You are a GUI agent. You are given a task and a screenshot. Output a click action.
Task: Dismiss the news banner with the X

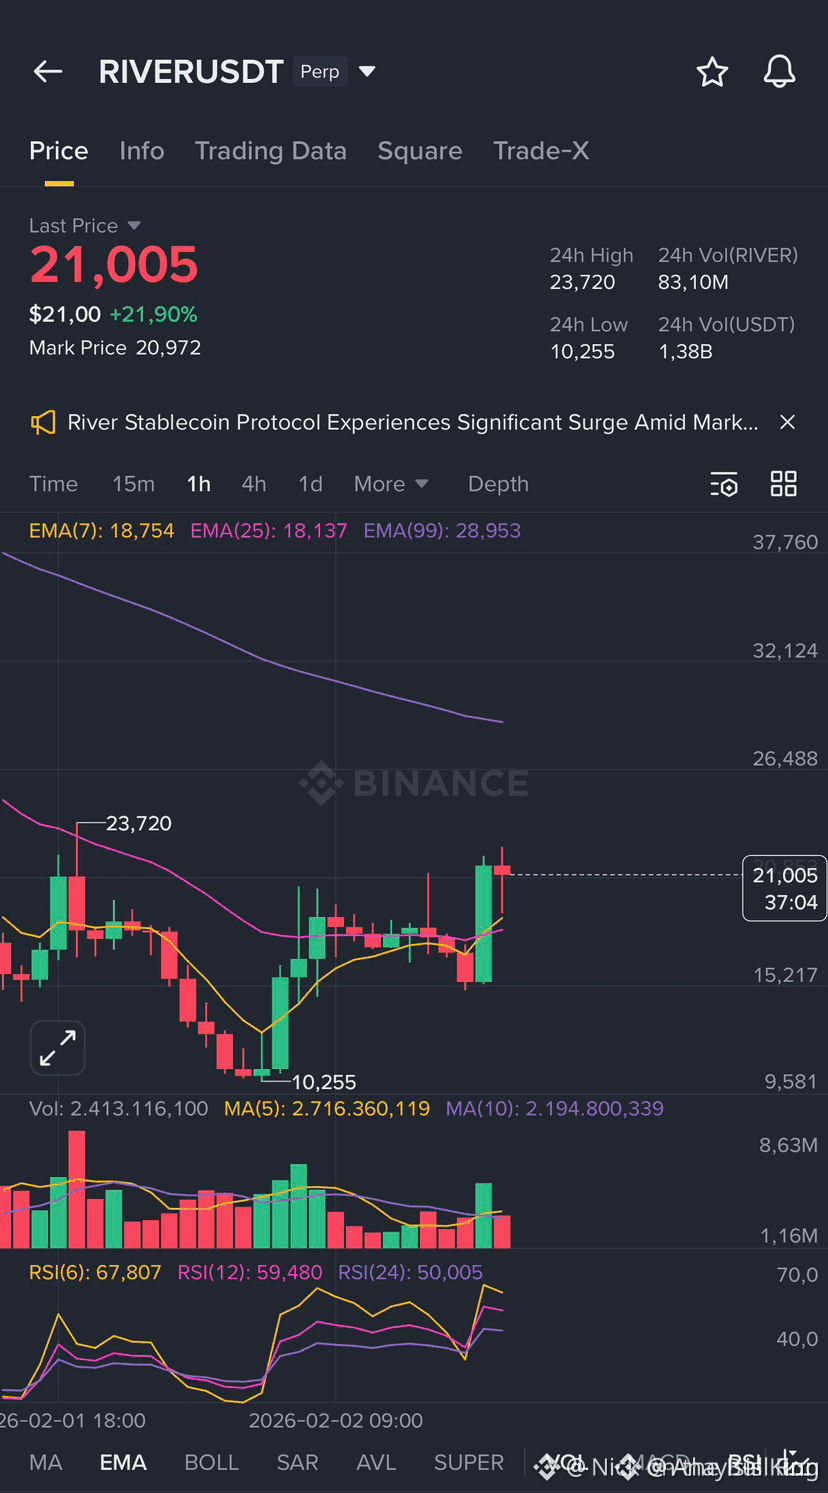point(788,422)
